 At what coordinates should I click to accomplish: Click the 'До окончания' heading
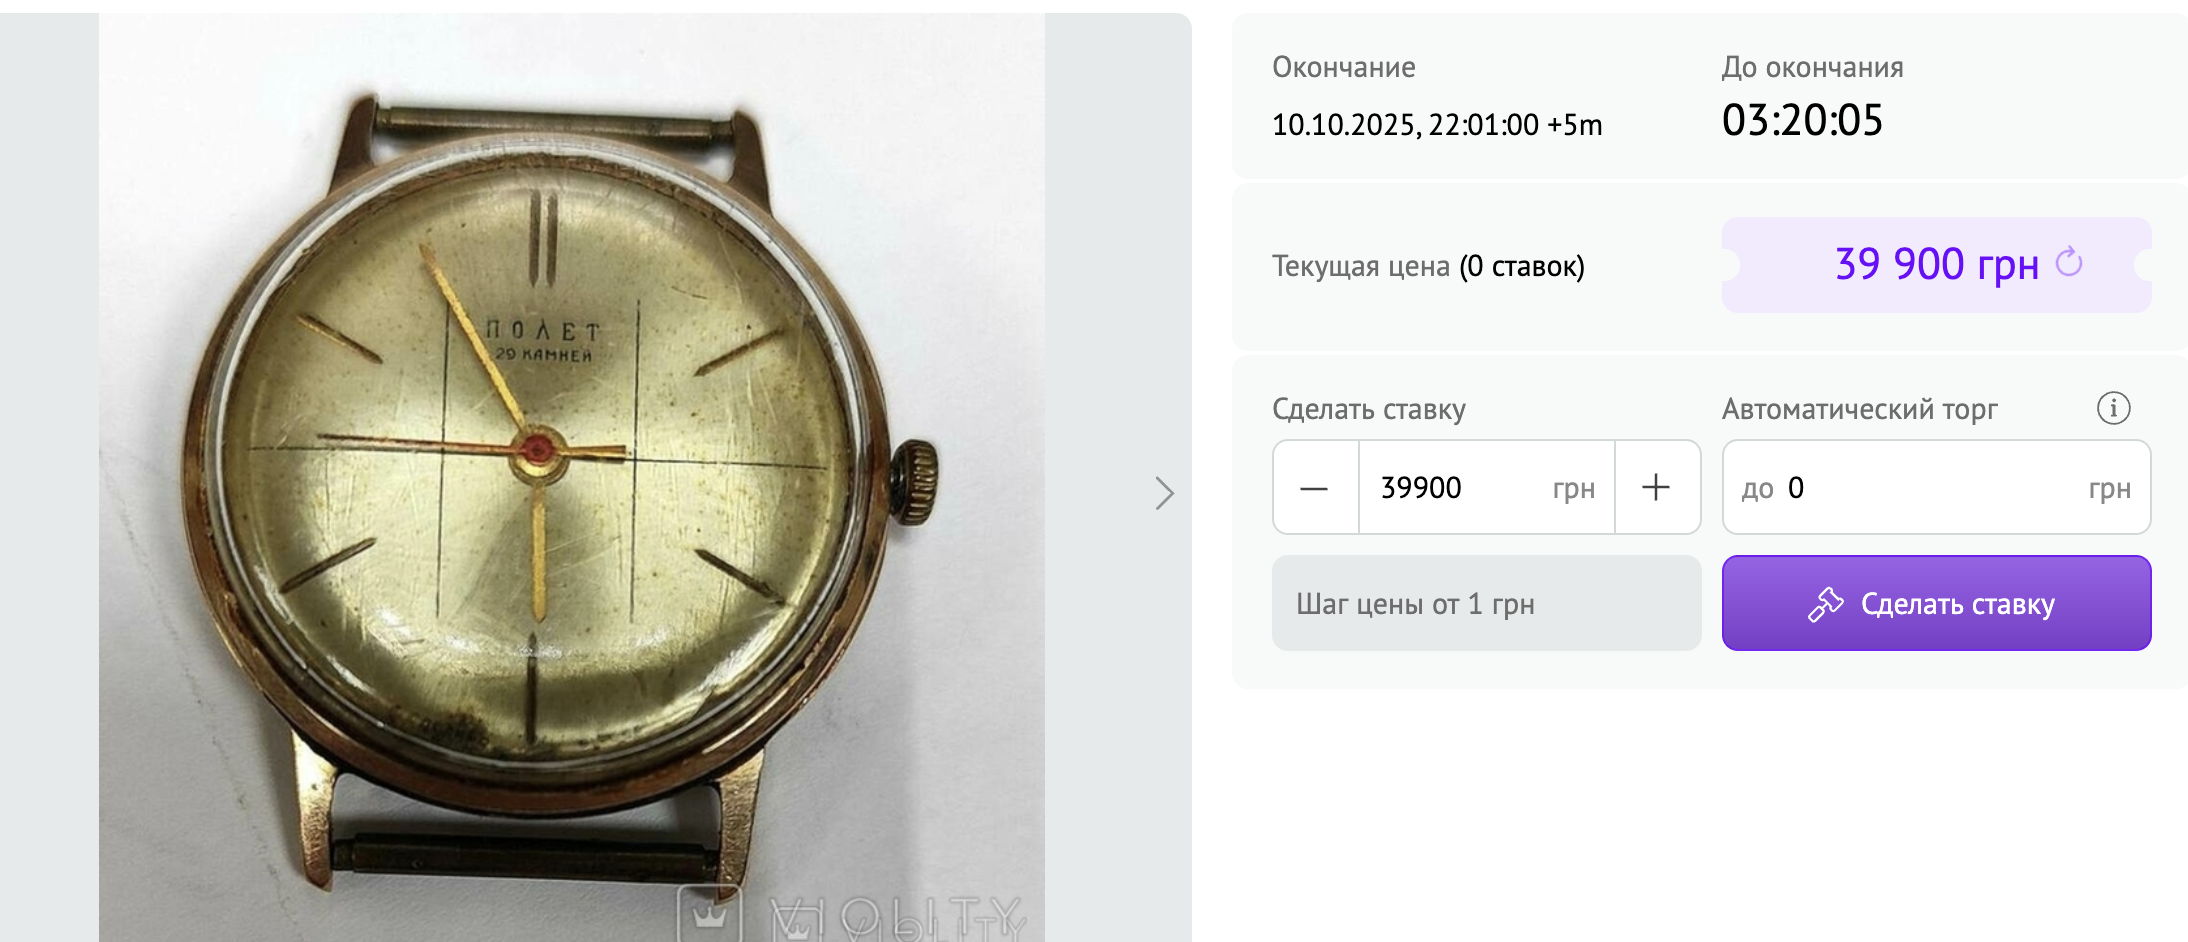1812,67
